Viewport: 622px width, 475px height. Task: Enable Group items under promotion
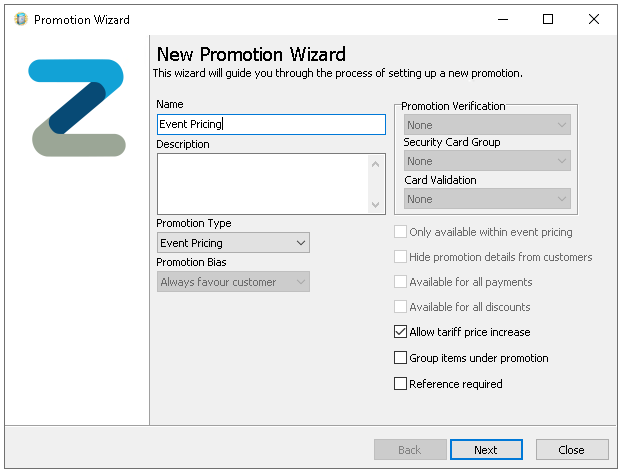(x=401, y=358)
